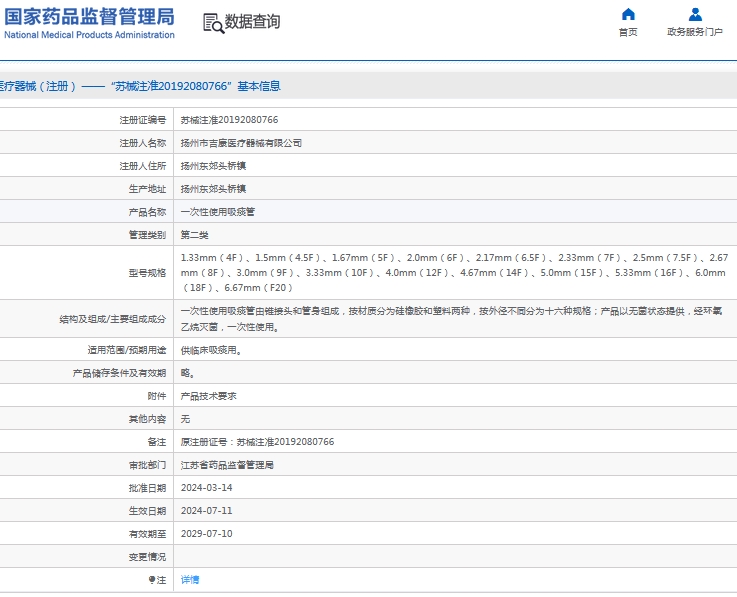
Task: Click the 生产地址 address value
Action: click(213, 189)
